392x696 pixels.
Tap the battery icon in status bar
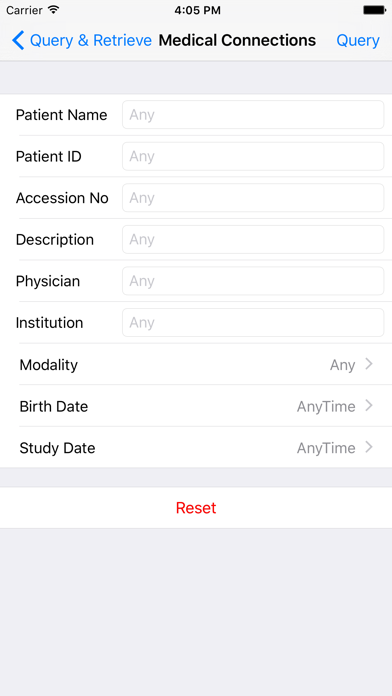click(x=374, y=10)
